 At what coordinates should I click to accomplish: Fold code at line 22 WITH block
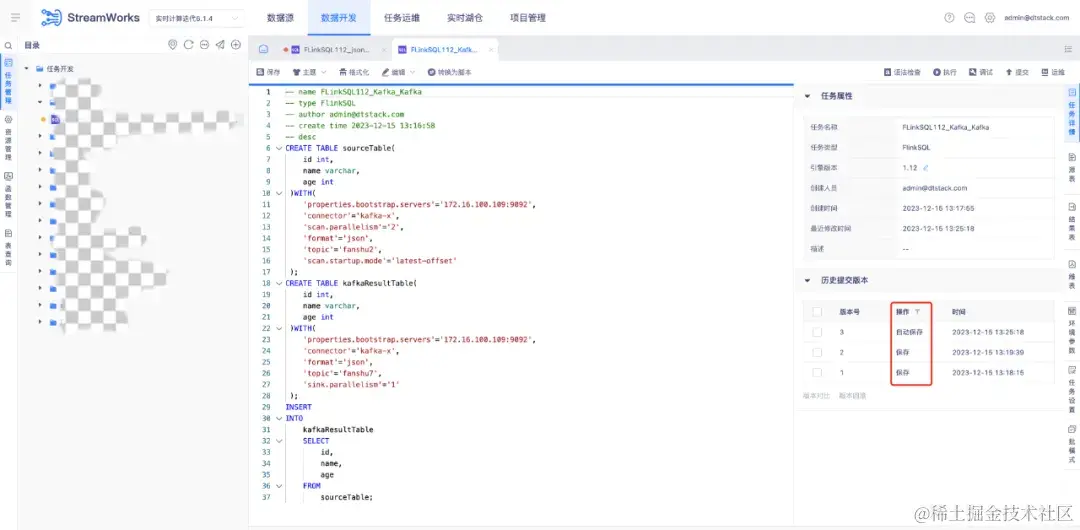279,329
